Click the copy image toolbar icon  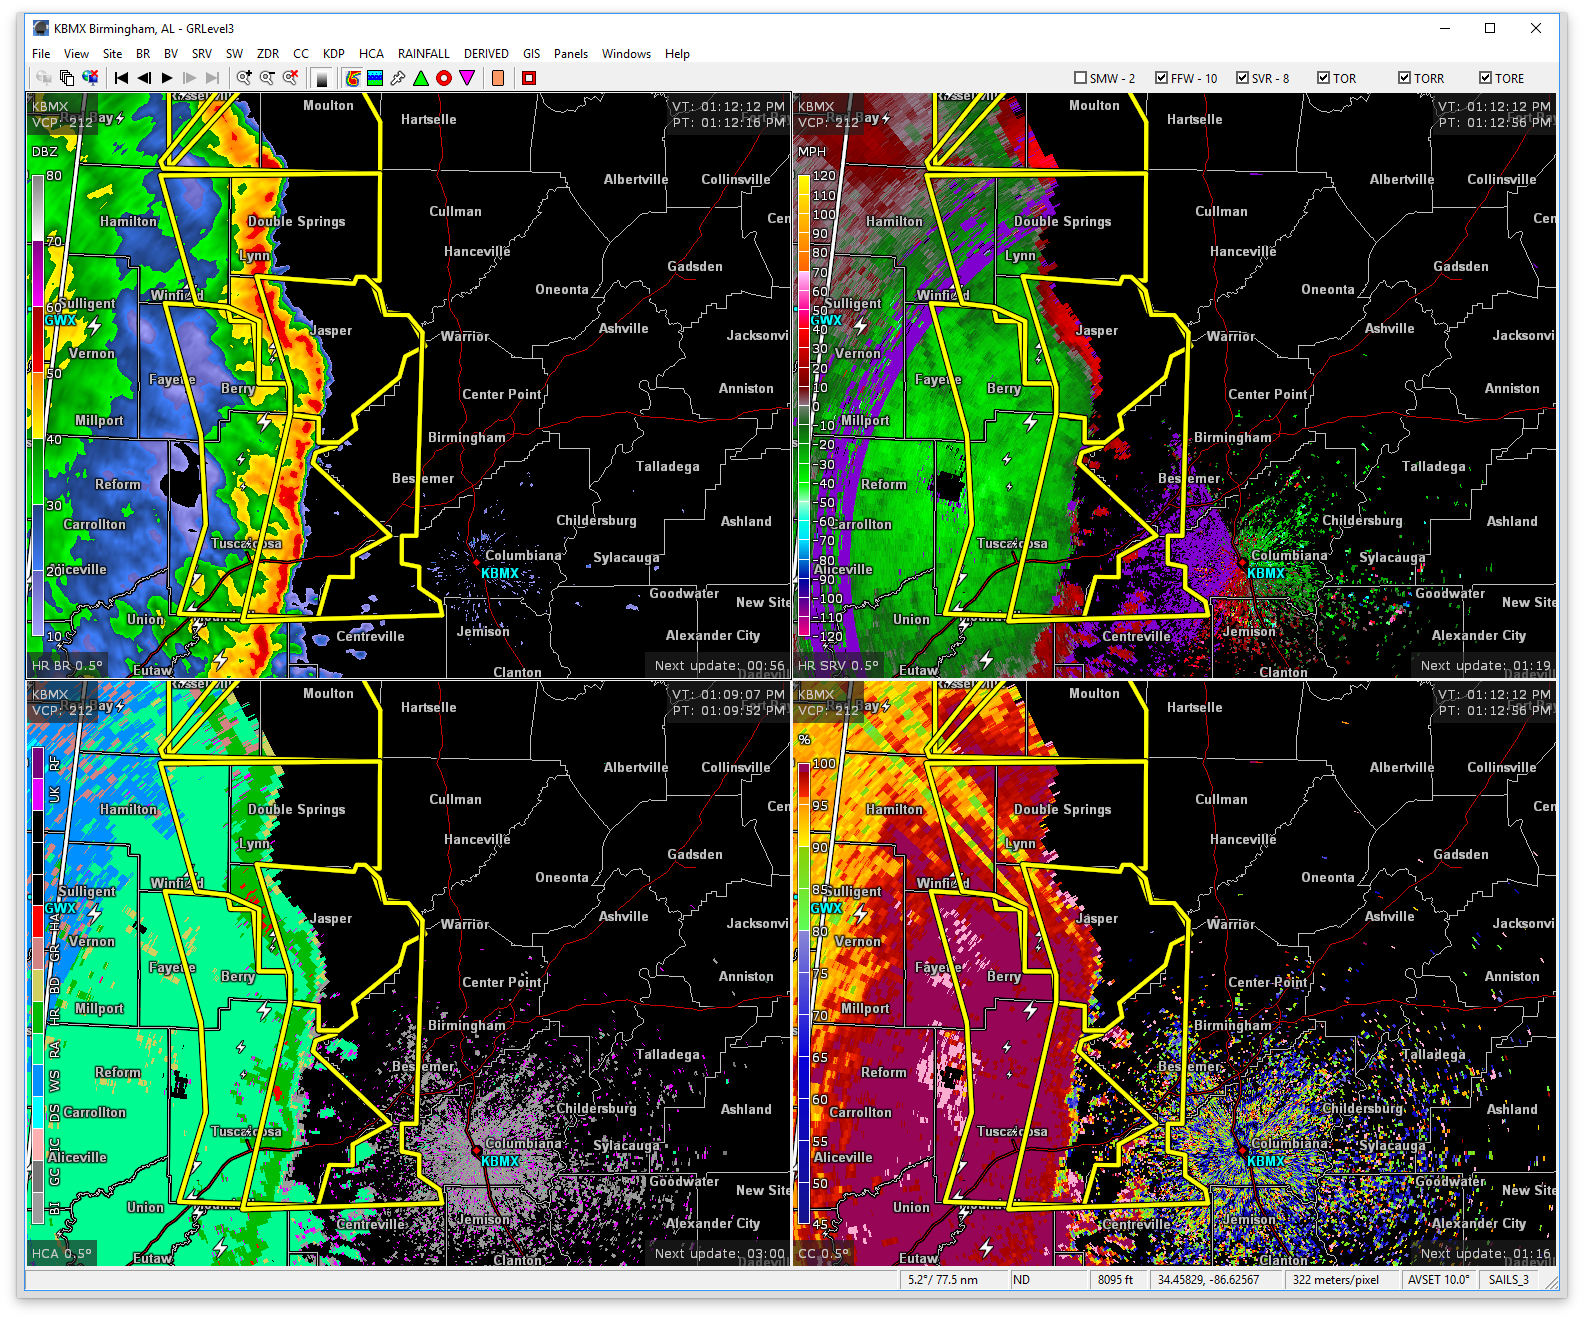tap(67, 78)
